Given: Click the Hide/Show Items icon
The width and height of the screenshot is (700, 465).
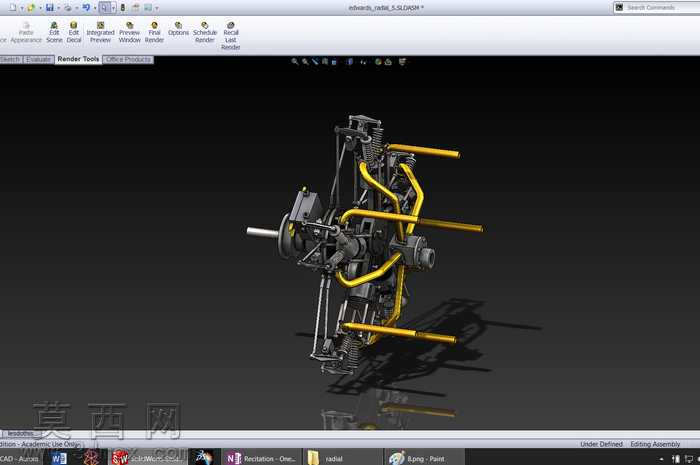Looking at the screenshot, I should coord(363,62).
